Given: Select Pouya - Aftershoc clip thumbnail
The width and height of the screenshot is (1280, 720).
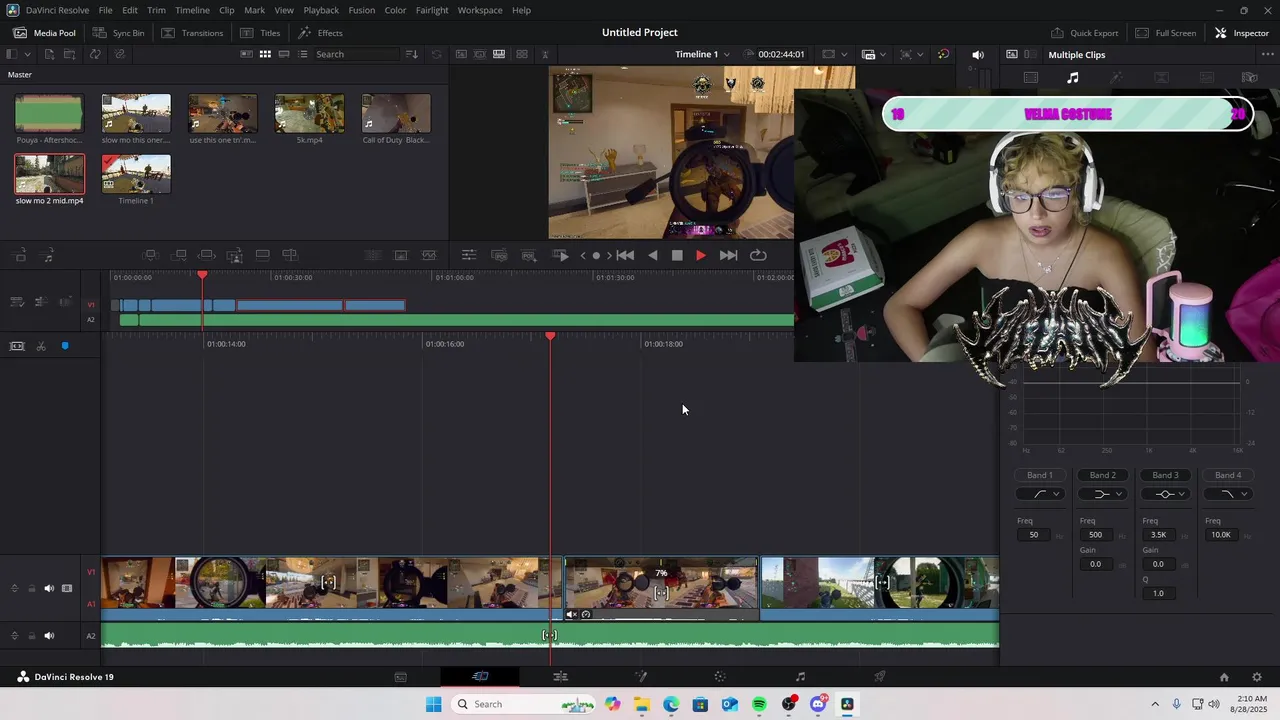Looking at the screenshot, I should (49, 114).
